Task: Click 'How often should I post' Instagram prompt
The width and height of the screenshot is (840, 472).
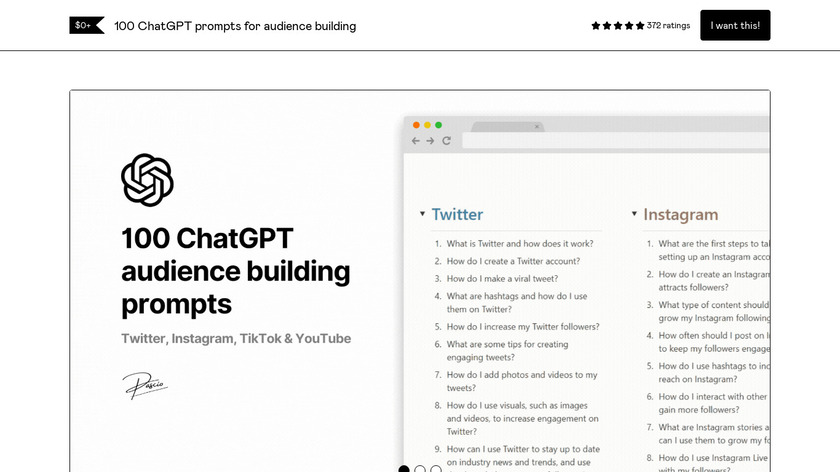Action: [714, 342]
